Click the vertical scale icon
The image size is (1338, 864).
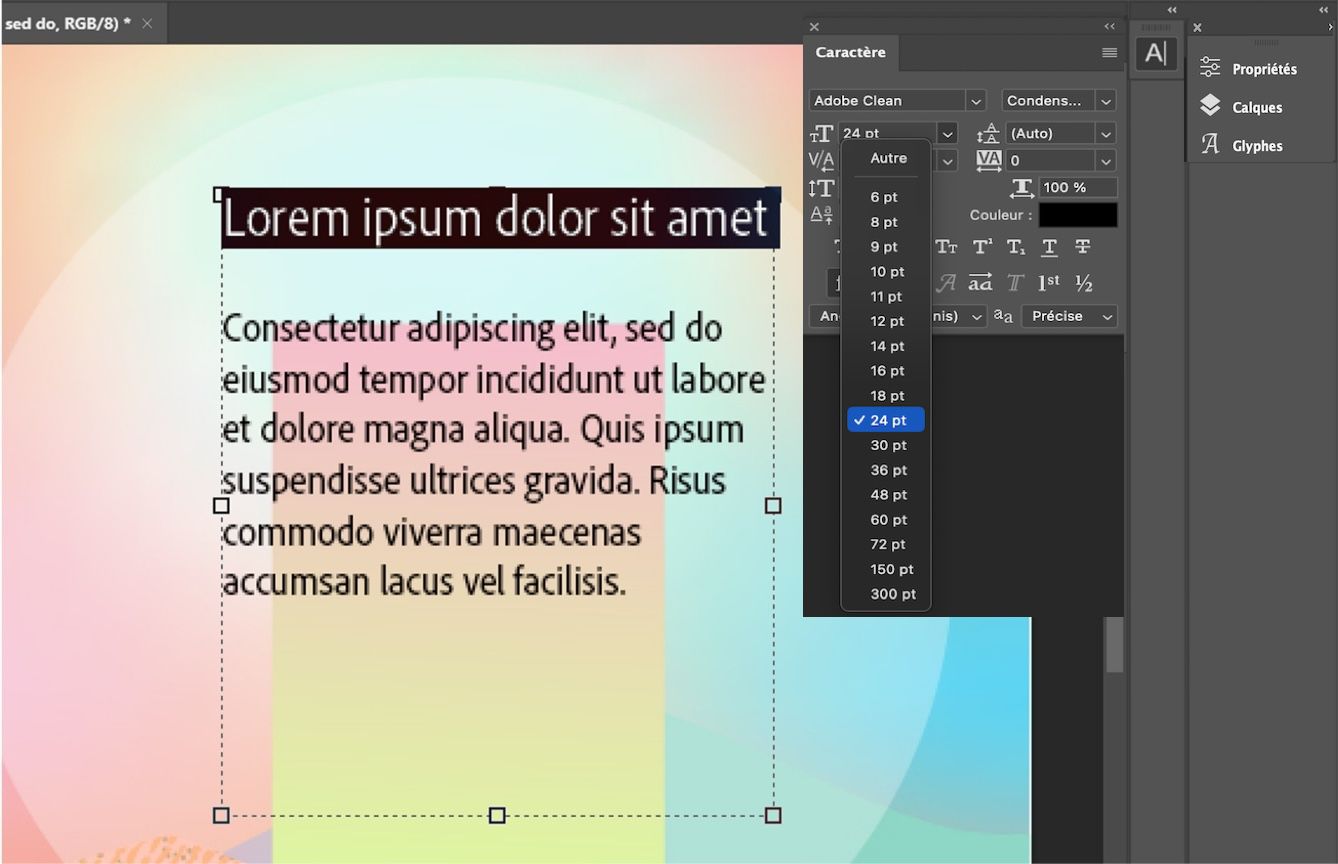click(821, 188)
